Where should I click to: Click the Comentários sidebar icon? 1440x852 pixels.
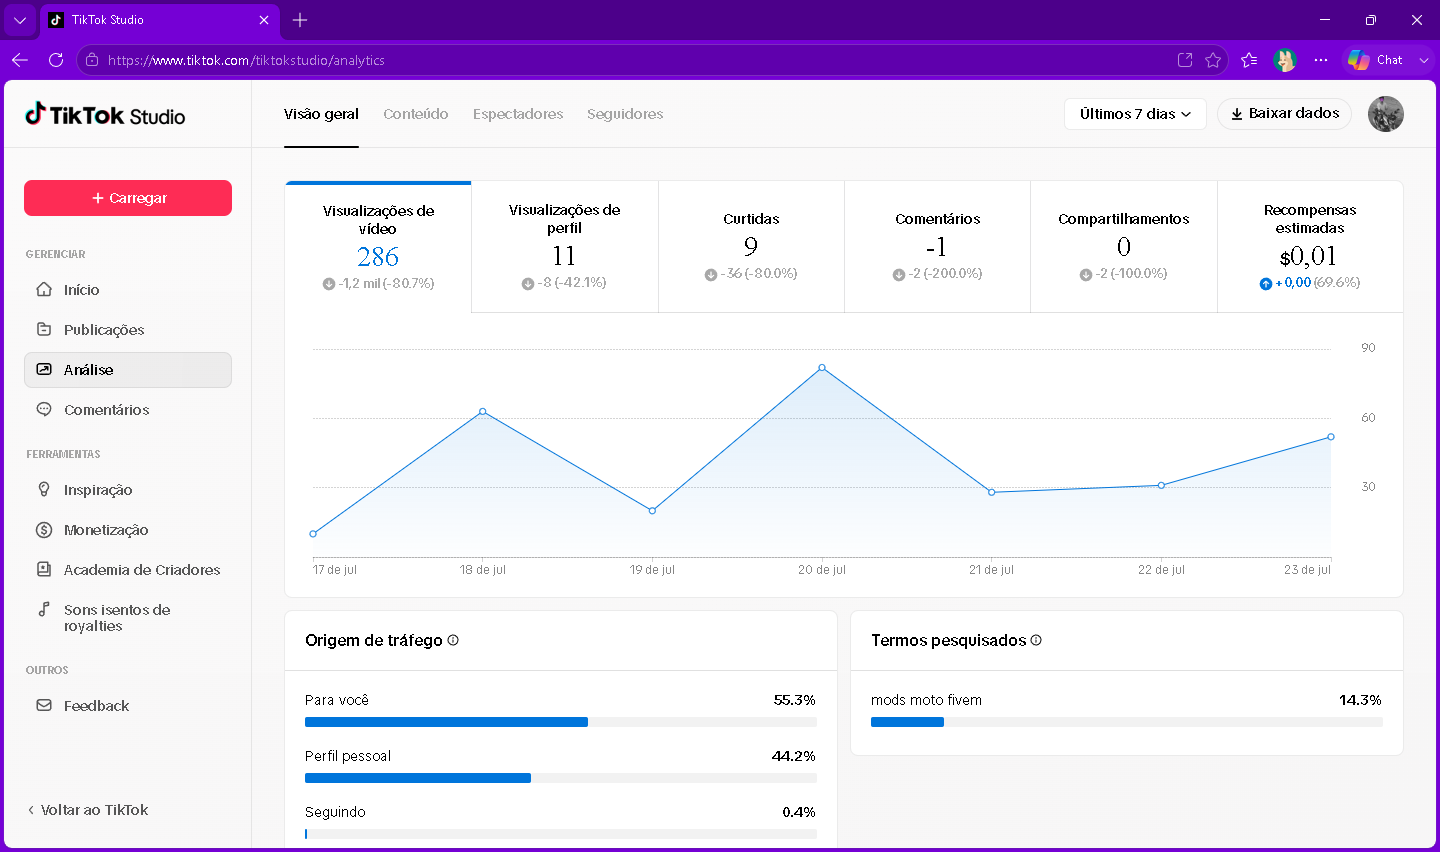[44, 410]
